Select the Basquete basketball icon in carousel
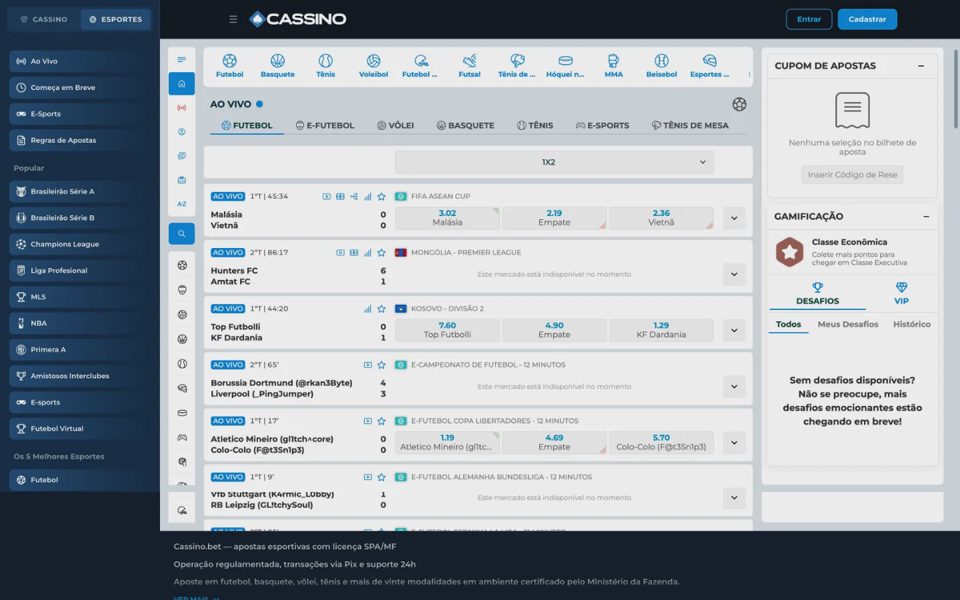The width and height of the screenshot is (960, 600). coord(277,61)
